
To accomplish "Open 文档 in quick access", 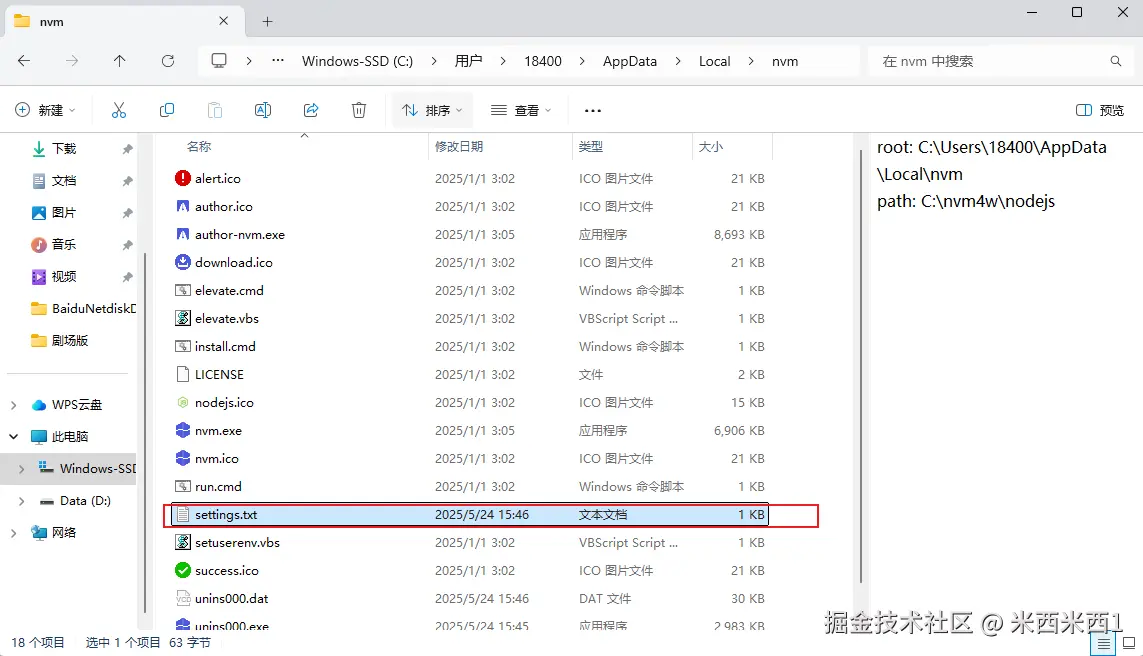I will coord(64,181).
